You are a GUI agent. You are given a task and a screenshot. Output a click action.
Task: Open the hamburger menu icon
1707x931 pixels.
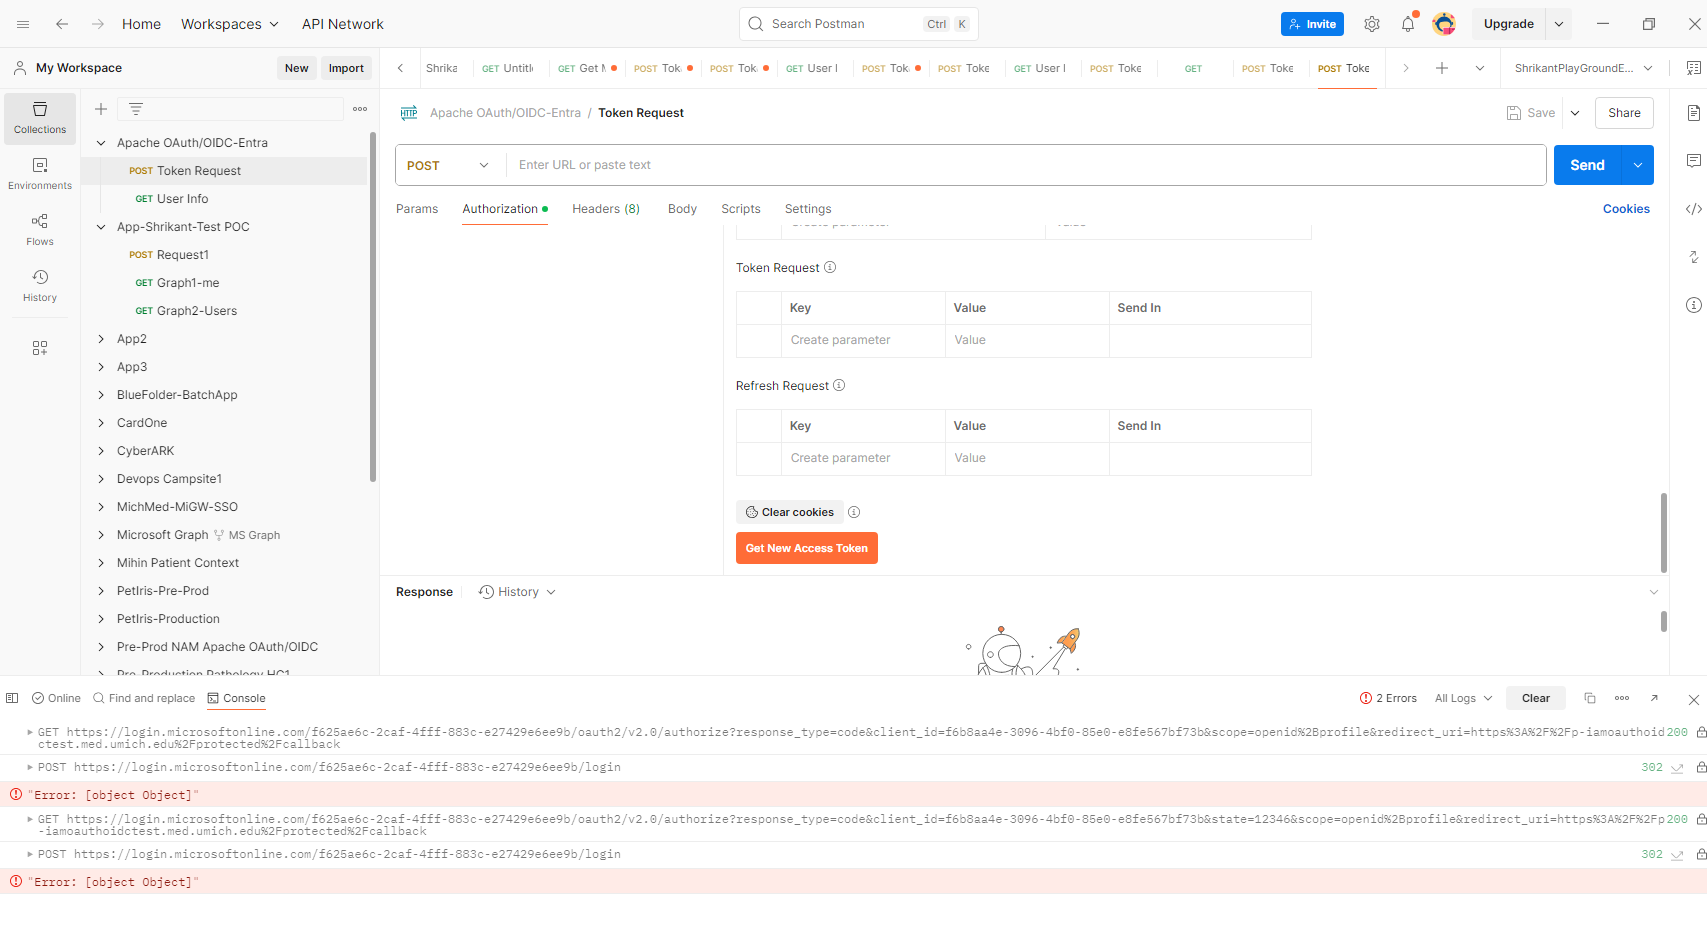click(x=23, y=24)
